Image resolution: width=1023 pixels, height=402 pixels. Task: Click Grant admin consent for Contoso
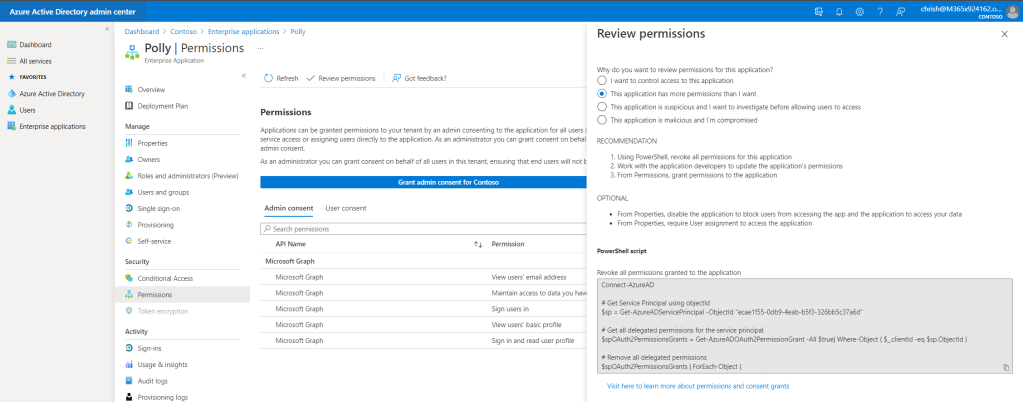coord(420,182)
